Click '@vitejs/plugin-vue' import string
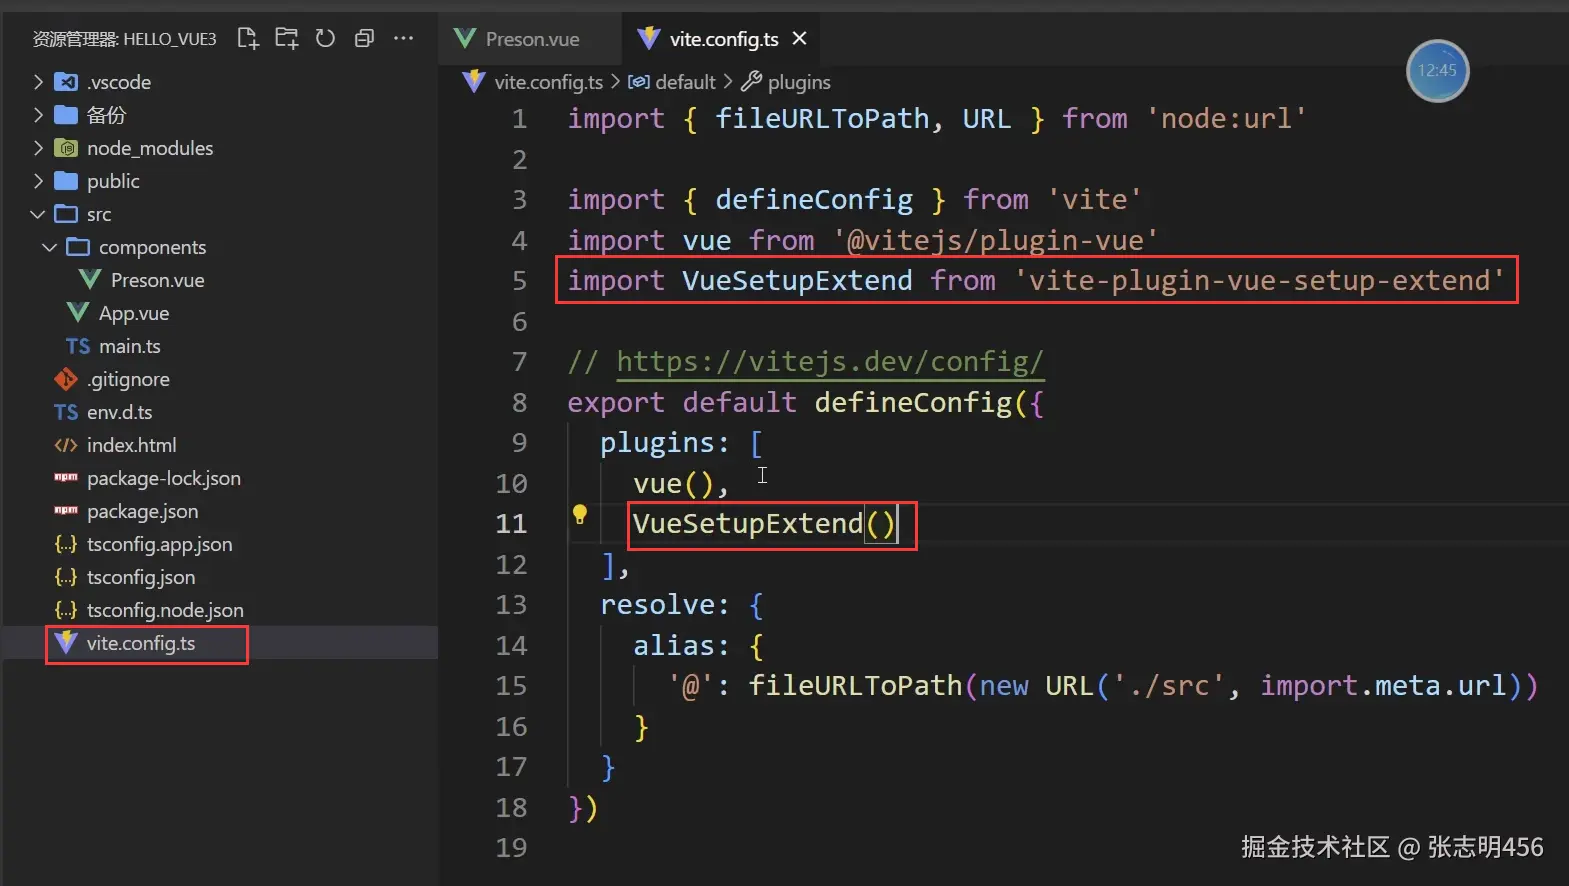The height and width of the screenshot is (886, 1569). (x=995, y=240)
